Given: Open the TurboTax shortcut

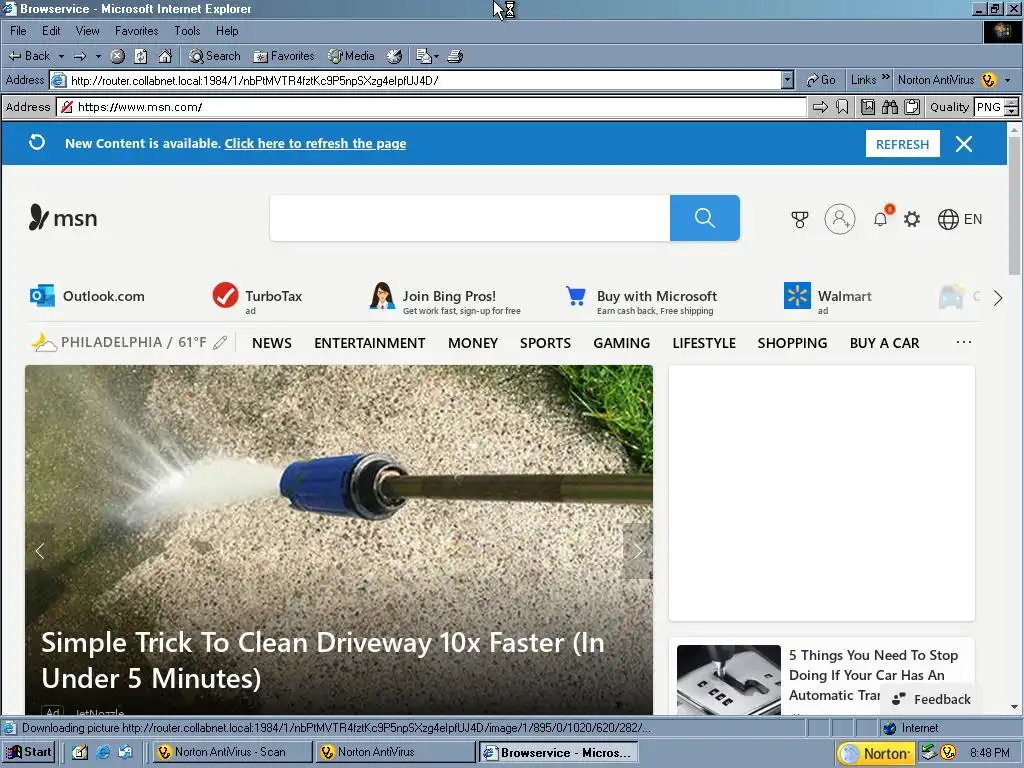Looking at the screenshot, I should [257, 297].
